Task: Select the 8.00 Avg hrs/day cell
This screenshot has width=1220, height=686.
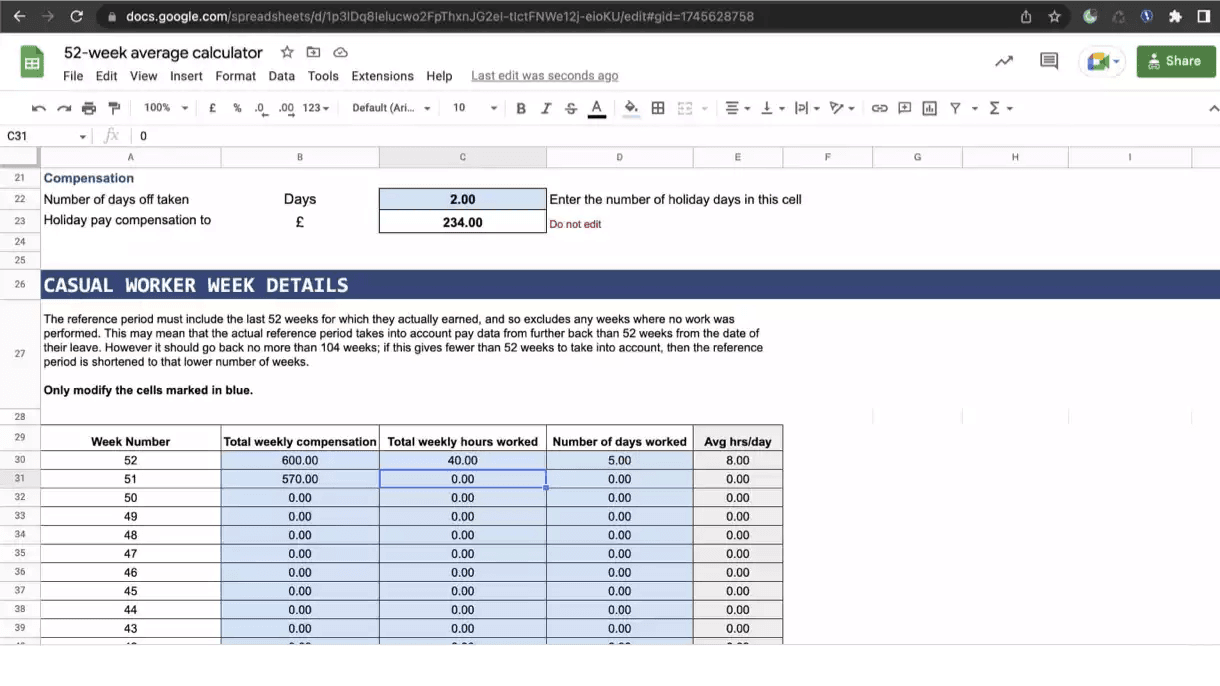Action: [x=738, y=460]
